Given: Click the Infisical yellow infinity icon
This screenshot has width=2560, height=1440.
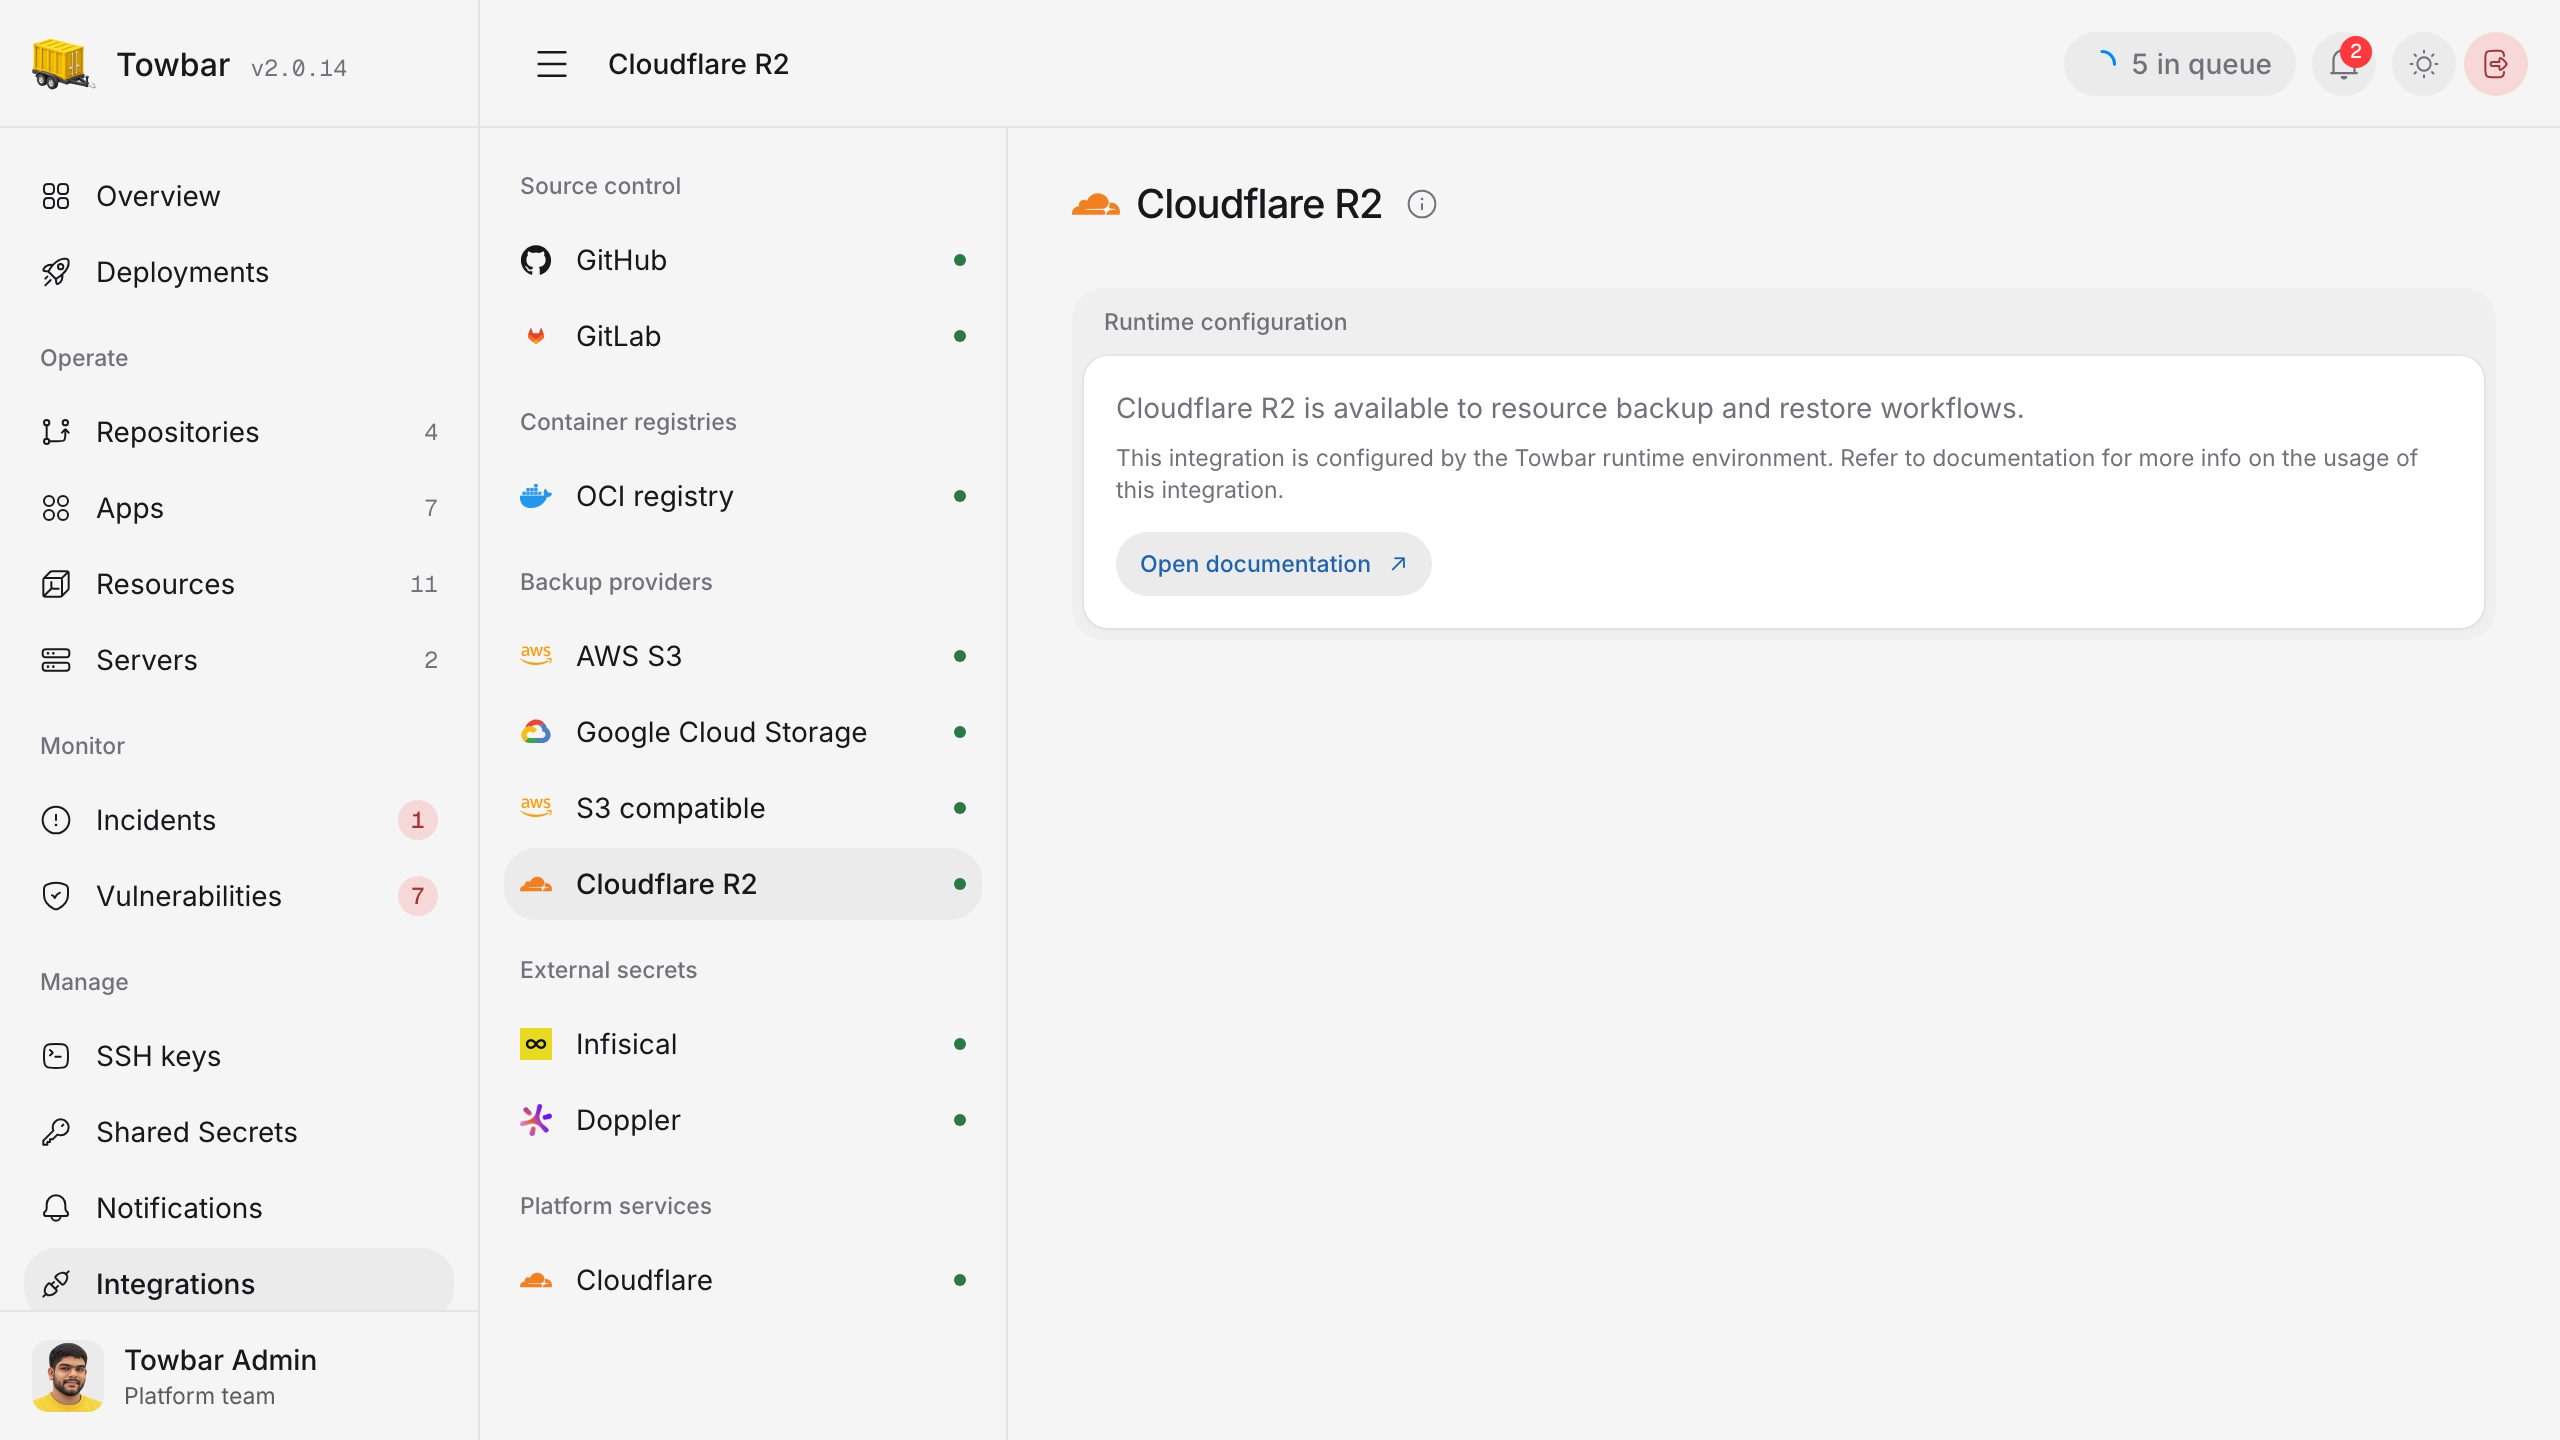Looking at the screenshot, I should (x=536, y=1044).
